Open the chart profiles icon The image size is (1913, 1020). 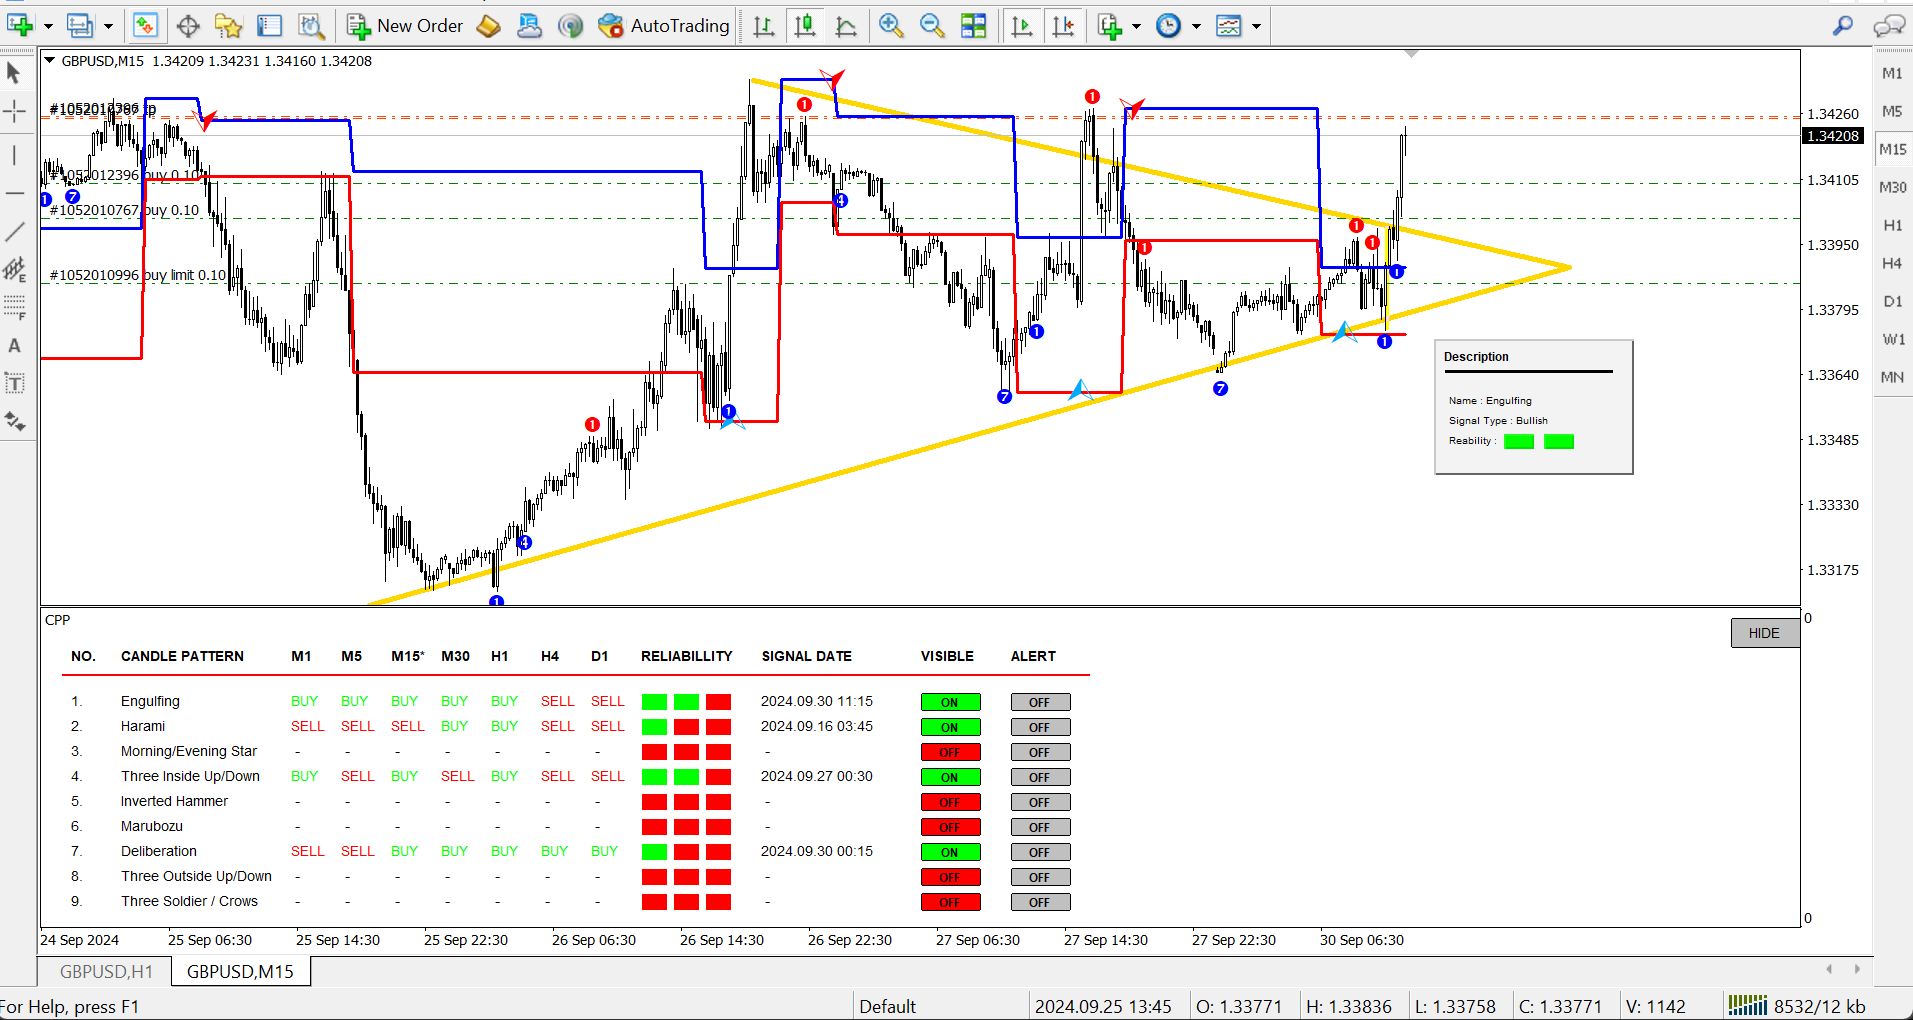click(x=80, y=25)
